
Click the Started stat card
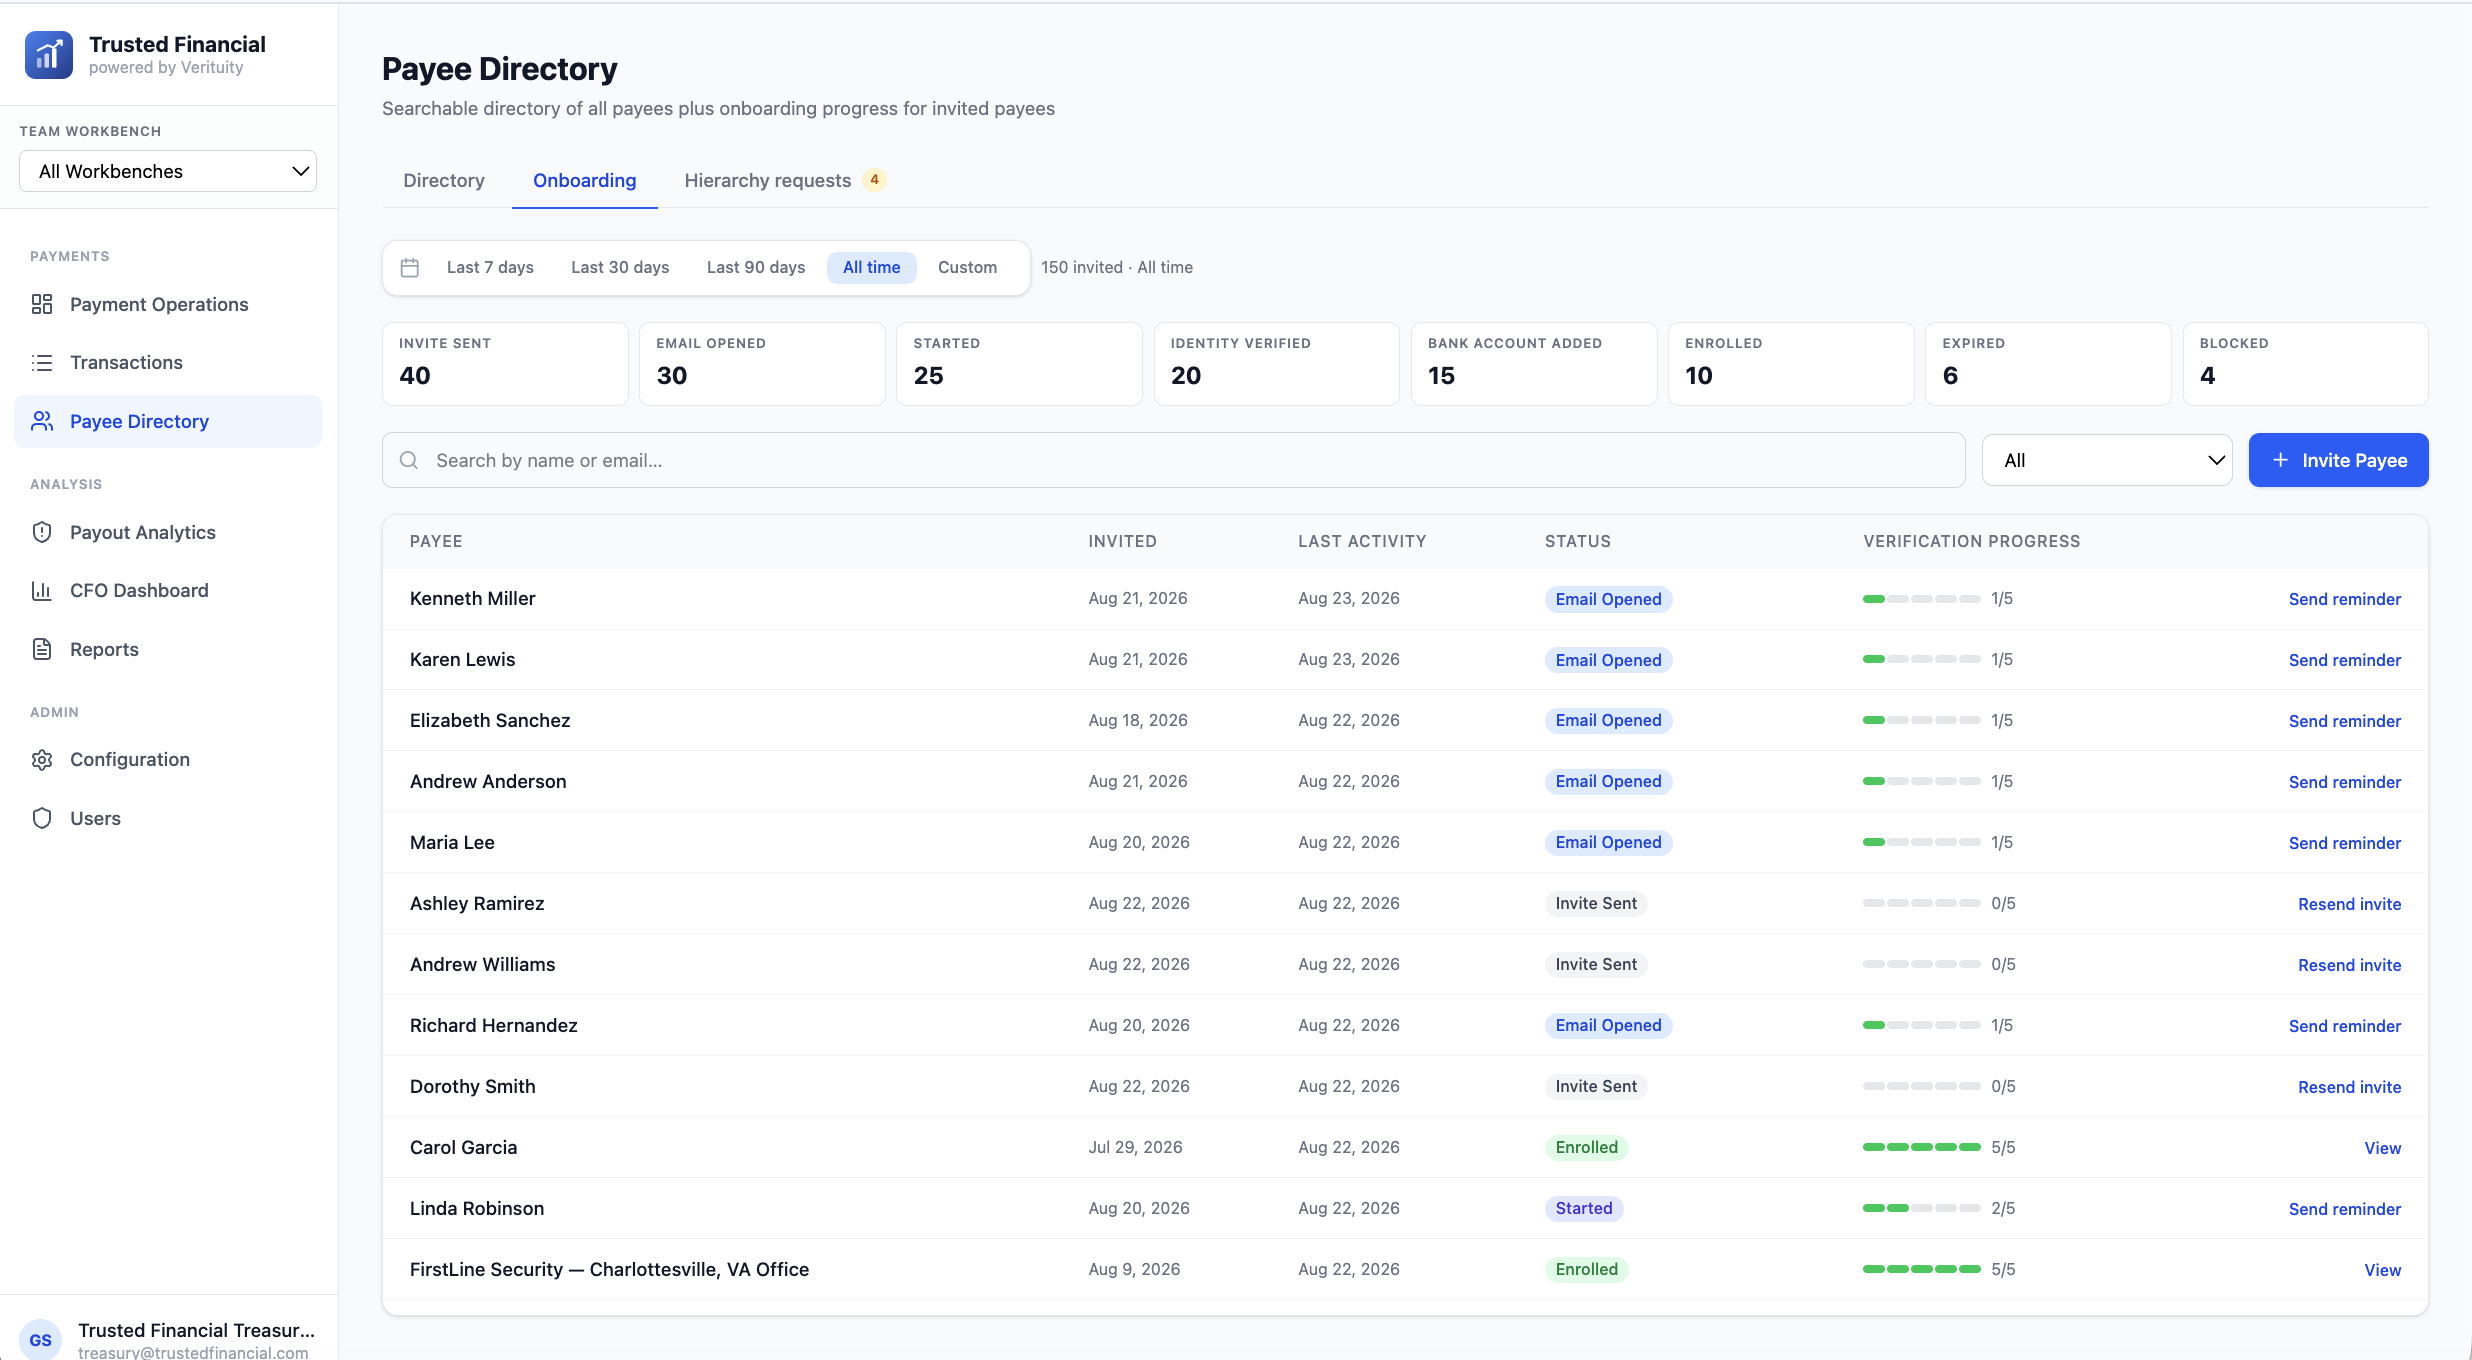1019,364
